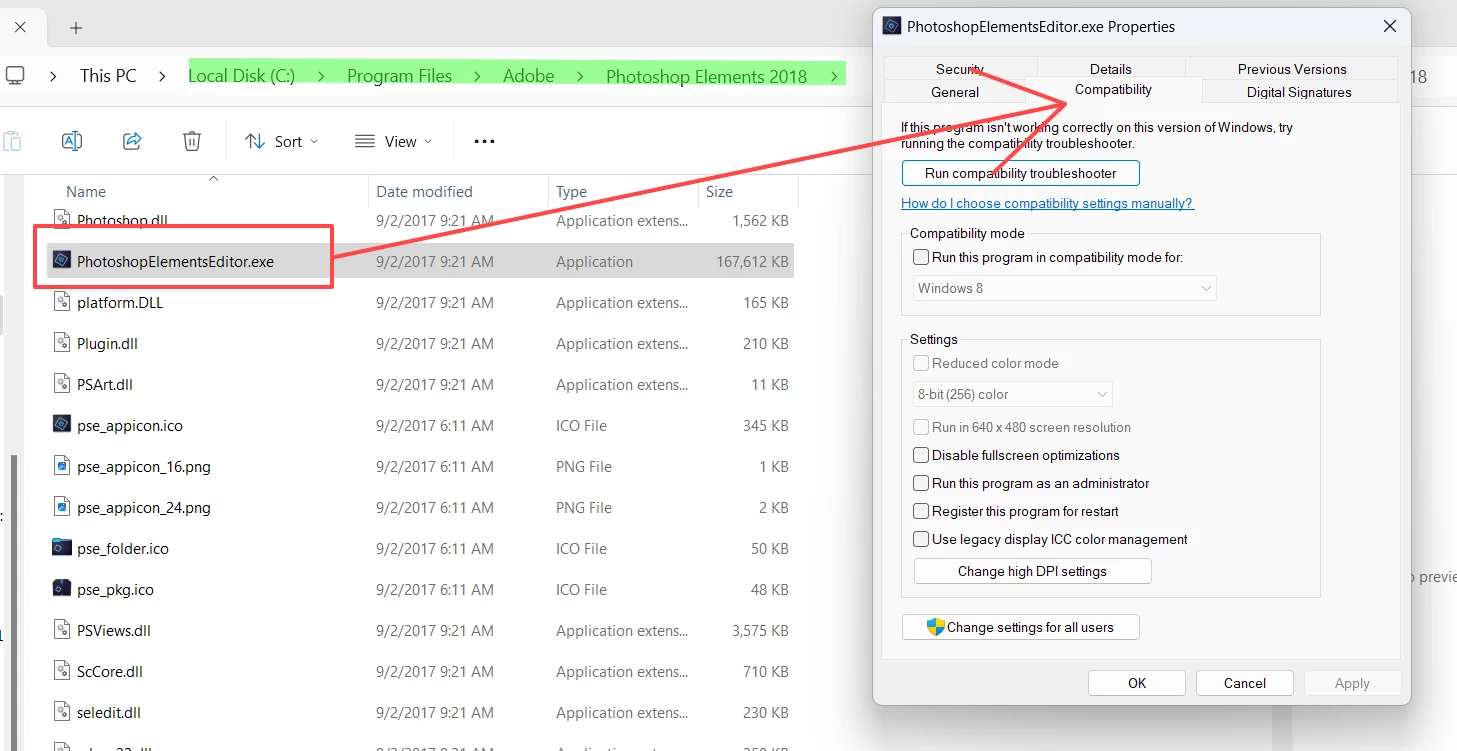Viewport: 1457px width, 751px height.
Task: Open a new Explorer tab with plus
Action: coord(76,27)
